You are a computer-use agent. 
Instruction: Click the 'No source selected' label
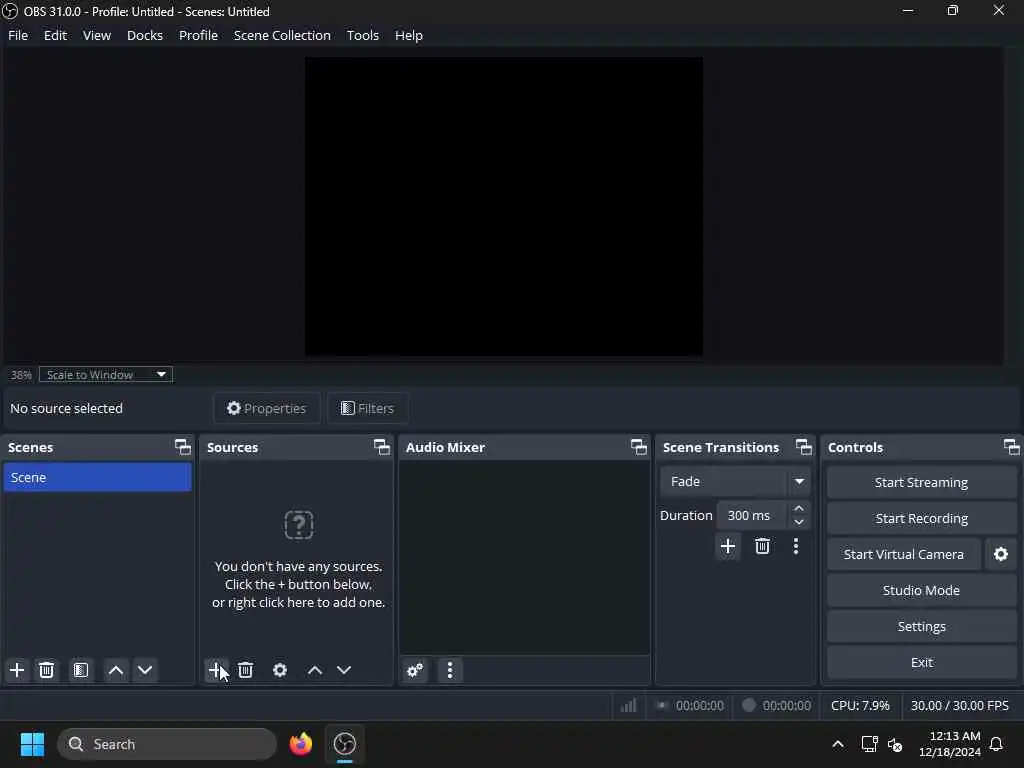67,408
